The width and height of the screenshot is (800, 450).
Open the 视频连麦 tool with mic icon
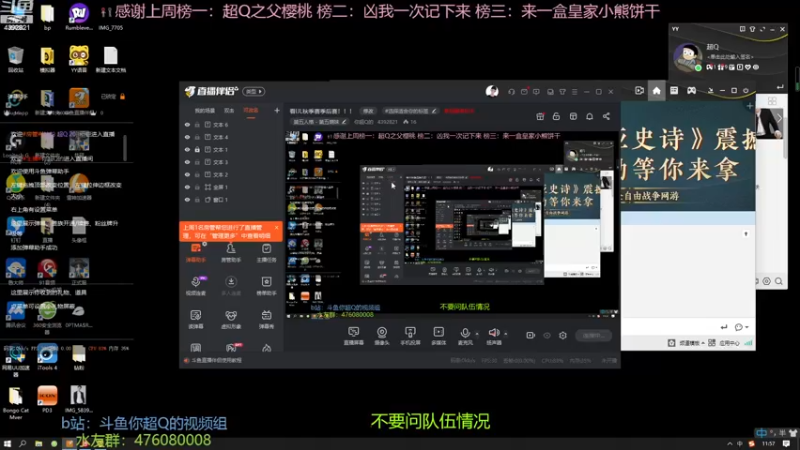click(x=195, y=286)
